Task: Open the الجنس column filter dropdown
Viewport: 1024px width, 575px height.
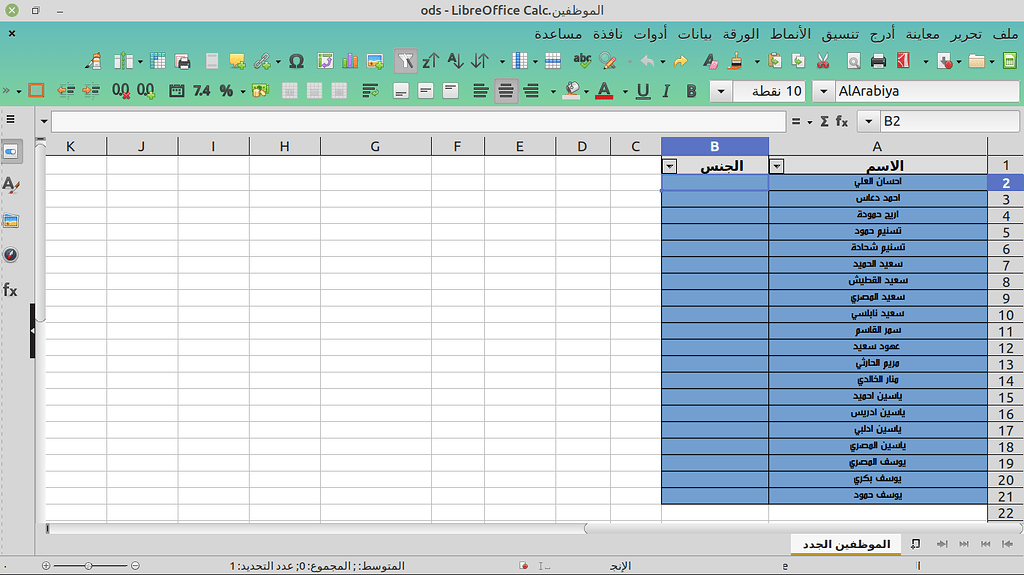Action: 670,166
